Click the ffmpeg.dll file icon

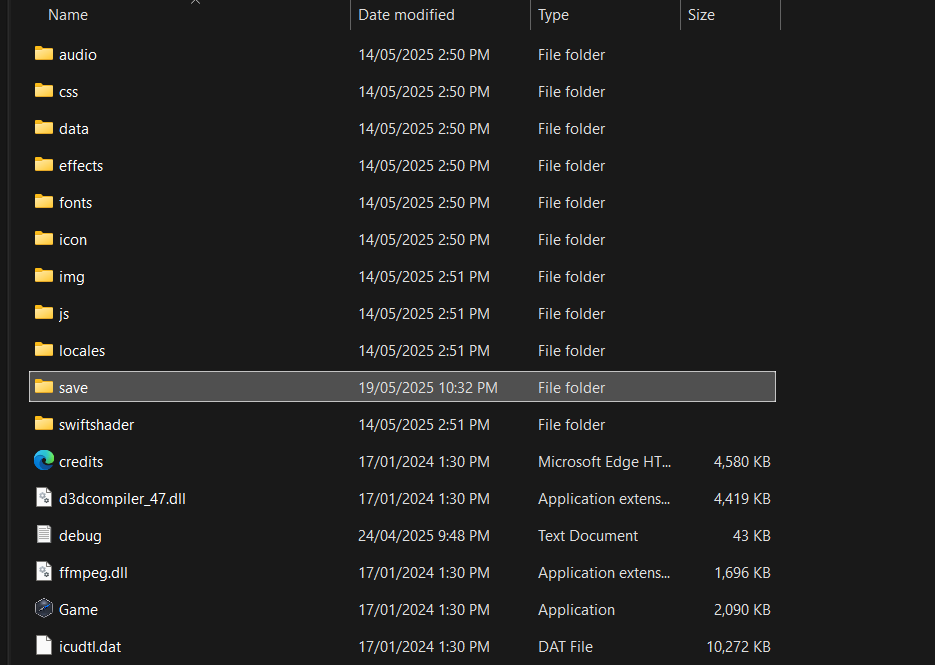click(44, 571)
